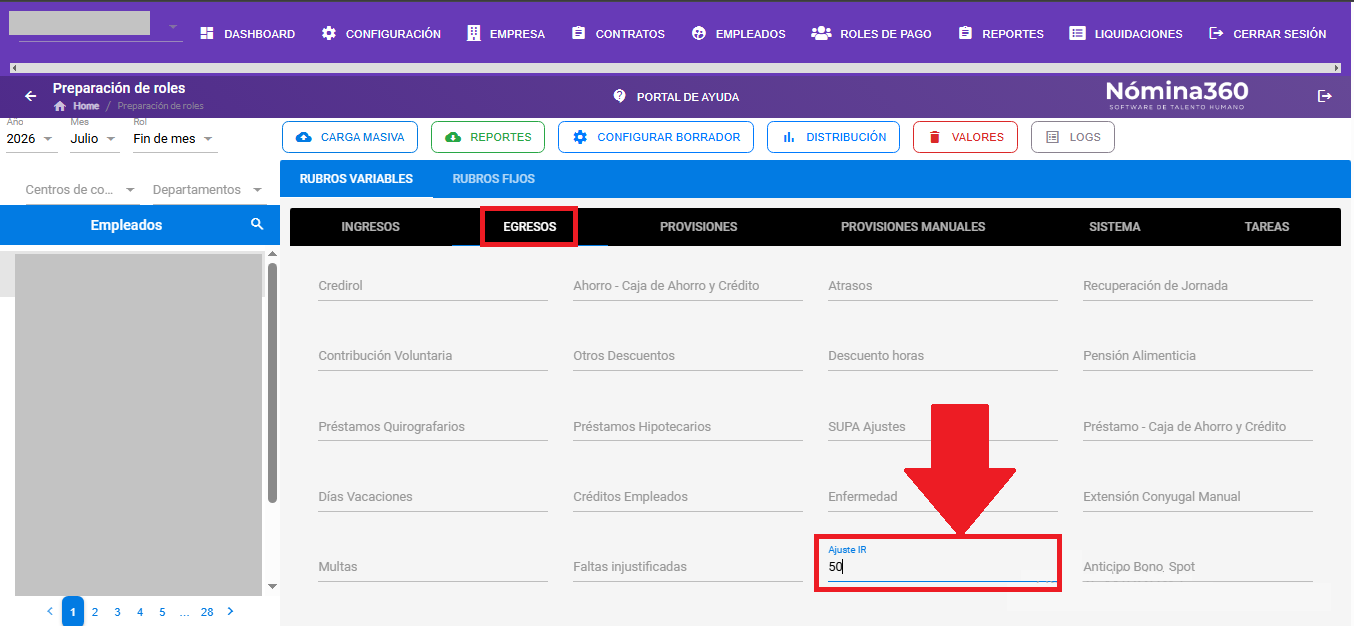Click Días Vacaciones field
The height and width of the screenshot is (626, 1354).
click(x=433, y=497)
